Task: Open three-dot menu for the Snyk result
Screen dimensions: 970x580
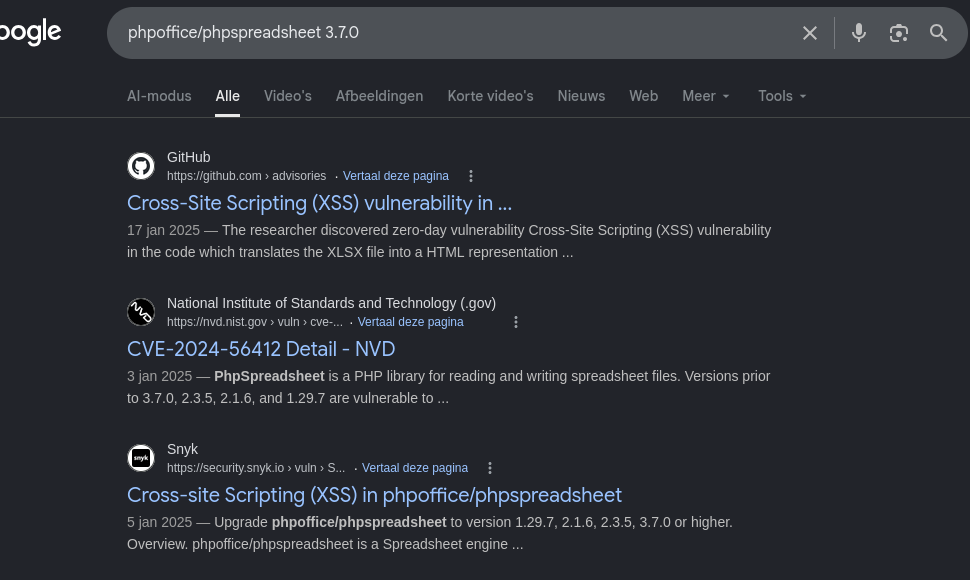Action: coord(490,468)
